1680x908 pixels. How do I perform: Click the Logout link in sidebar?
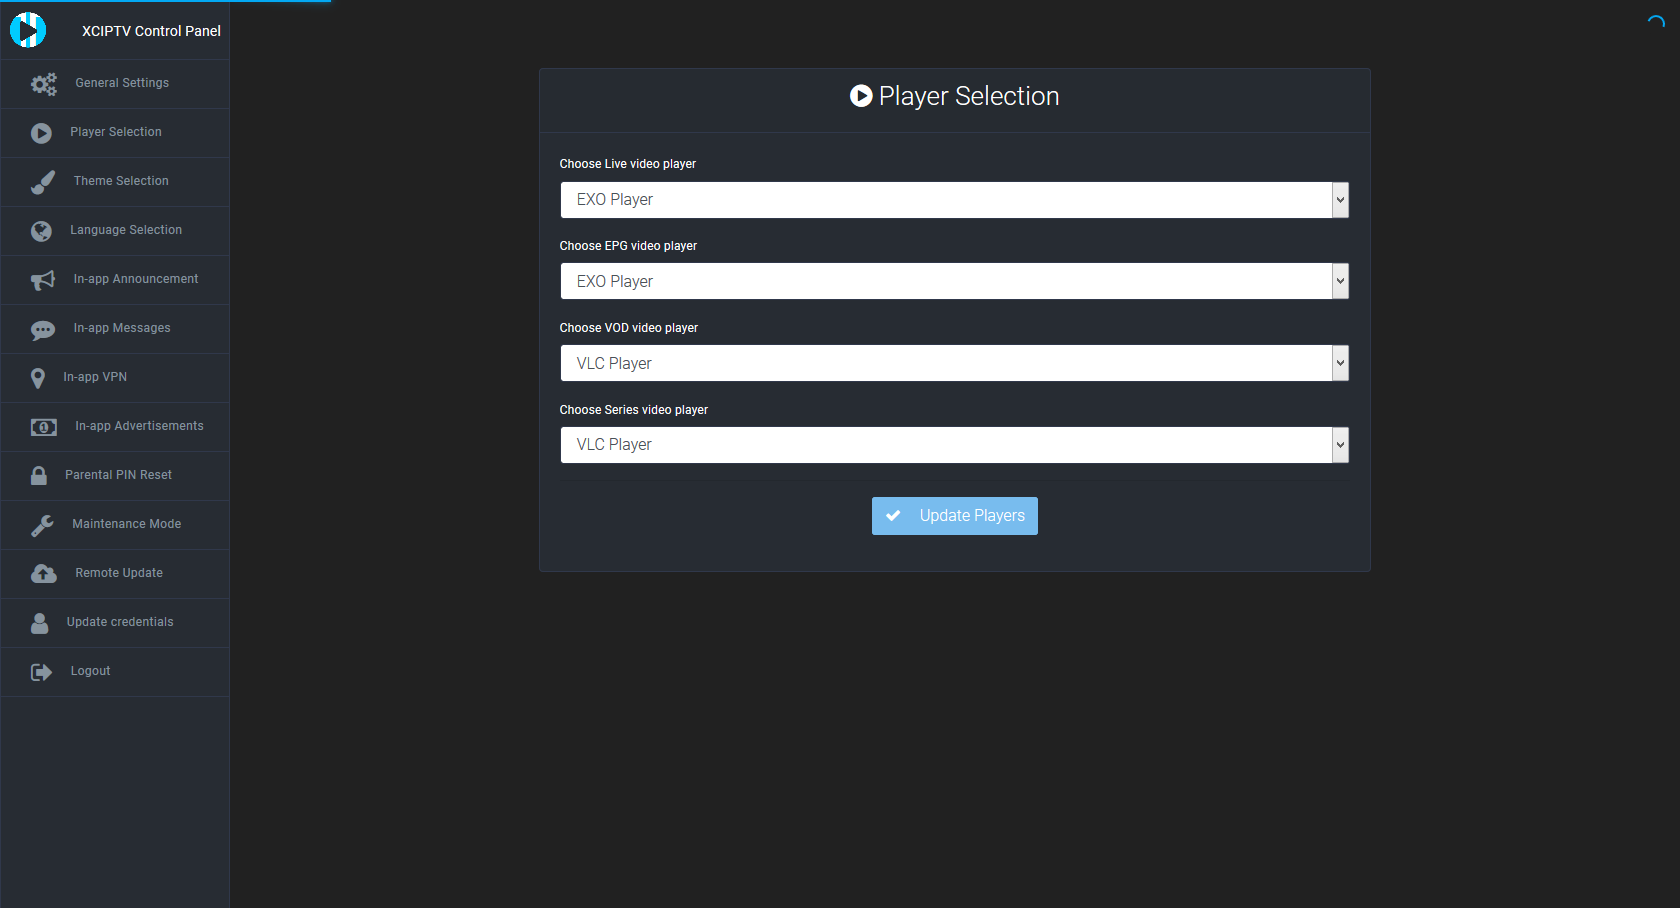(90, 671)
